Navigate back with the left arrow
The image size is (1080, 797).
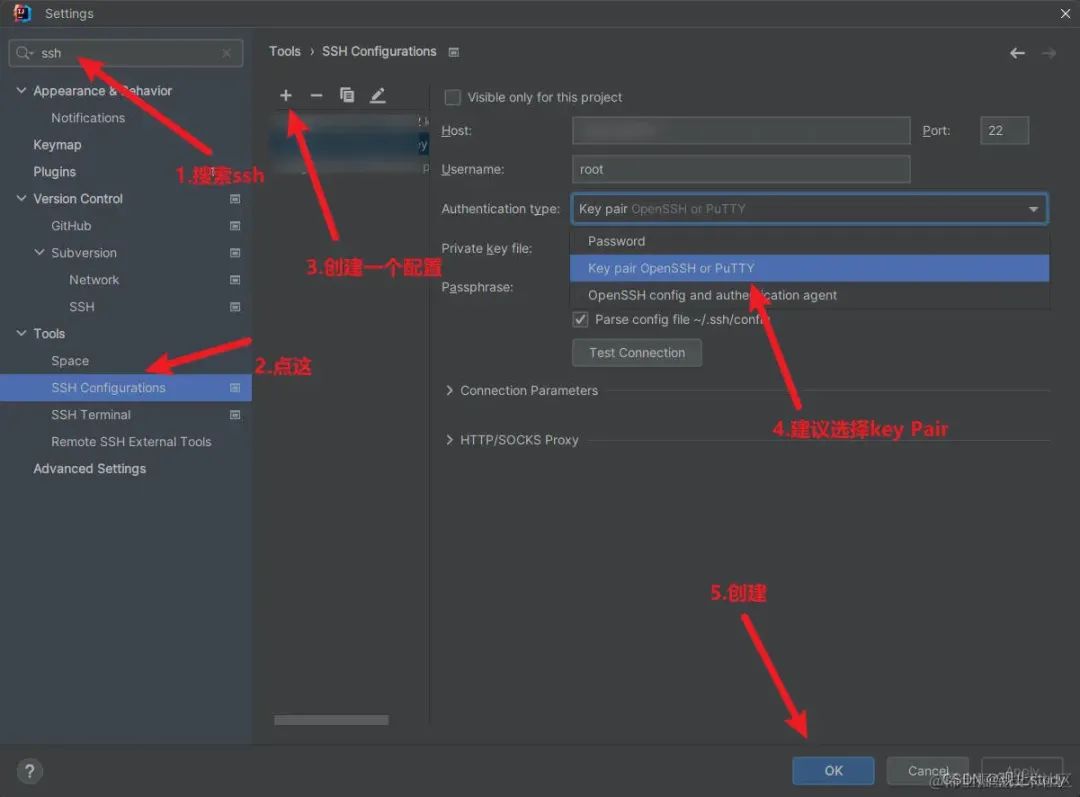coord(1017,53)
